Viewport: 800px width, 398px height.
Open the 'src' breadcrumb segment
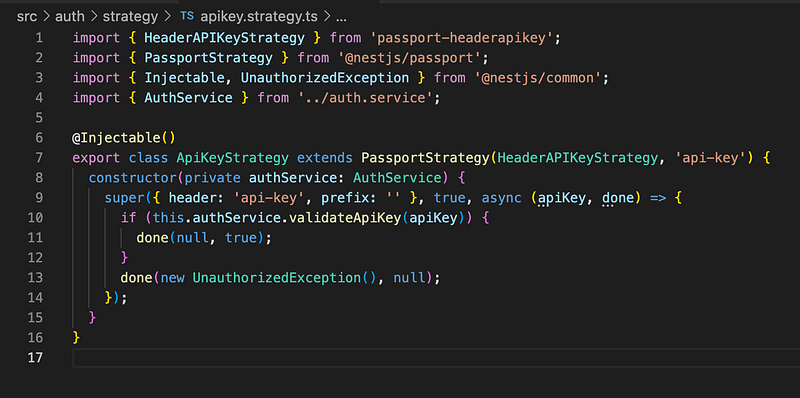tap(27, 17)
